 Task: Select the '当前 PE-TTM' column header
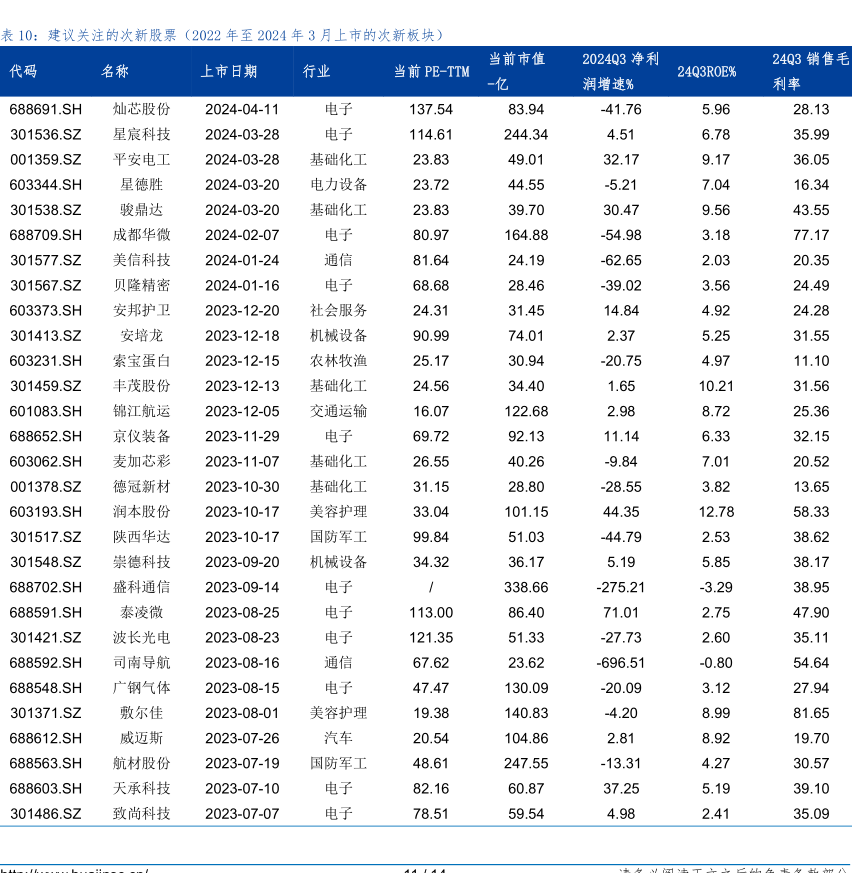click(x=432, y=71)
